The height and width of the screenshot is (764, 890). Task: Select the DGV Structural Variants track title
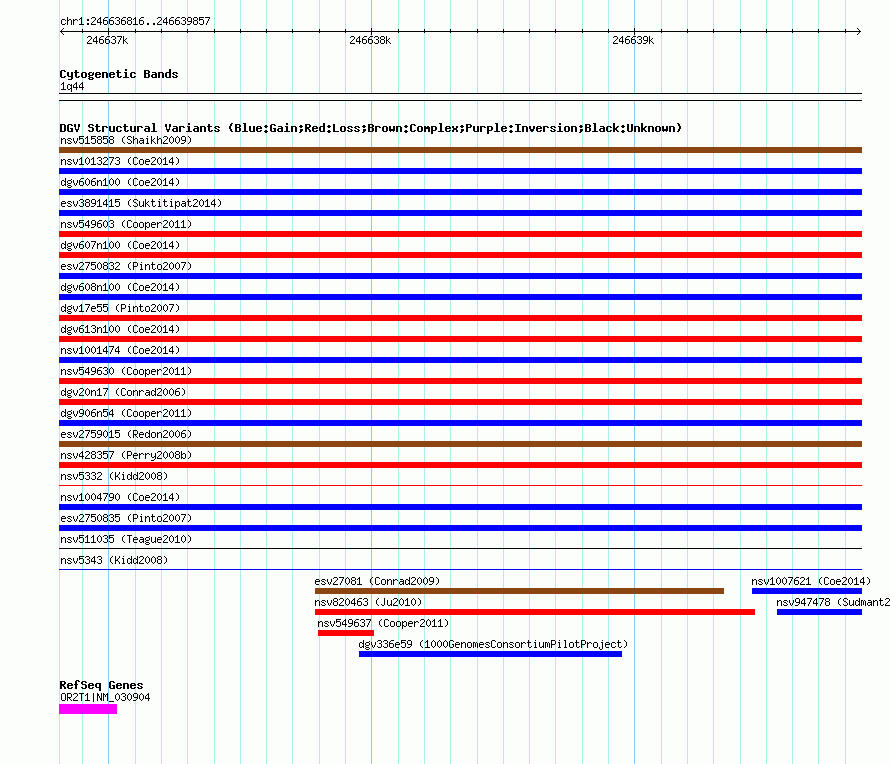click(x=371, y=128)
